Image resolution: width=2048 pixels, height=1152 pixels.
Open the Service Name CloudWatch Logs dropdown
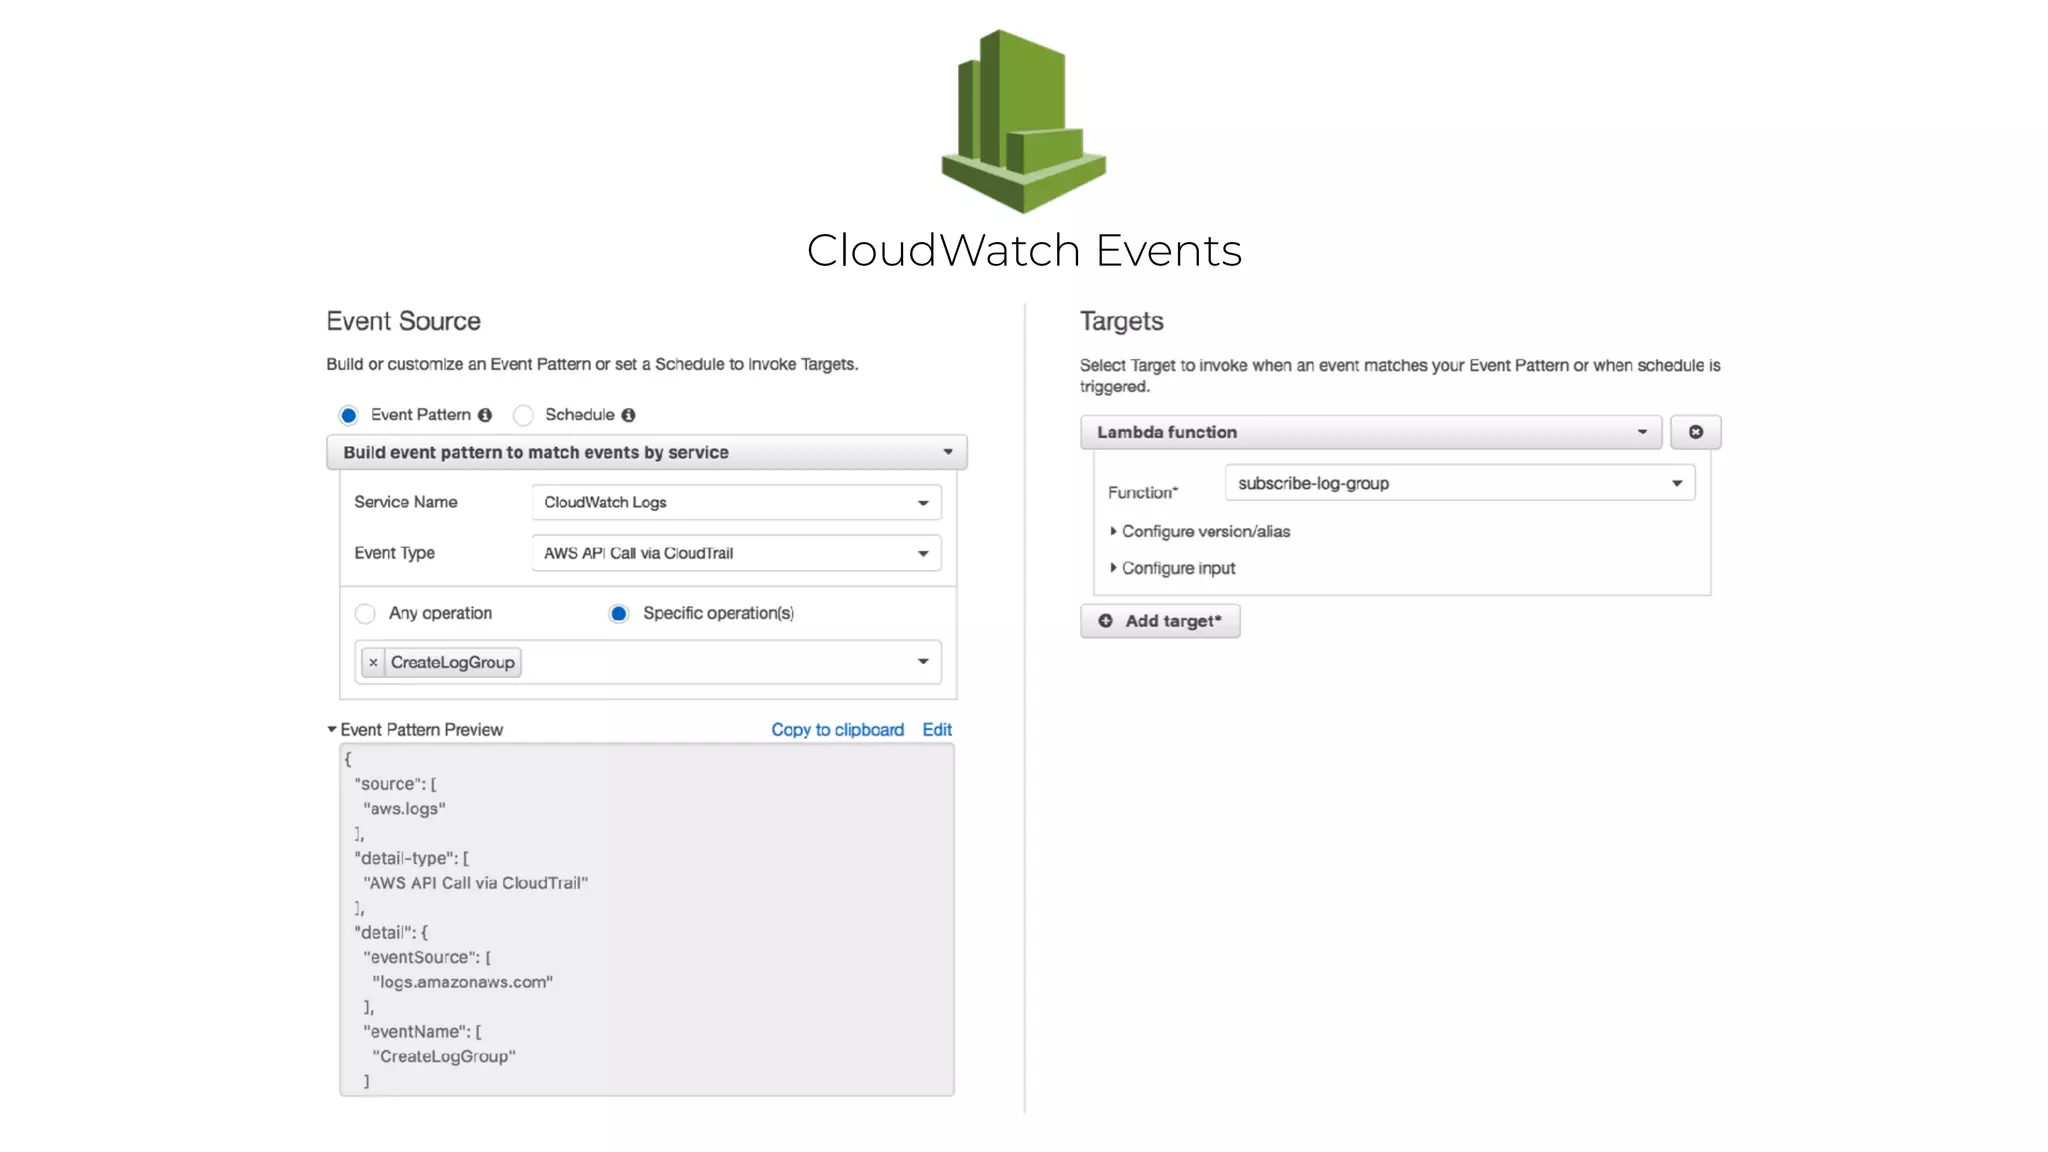pyautogui.click(x=737, y=502)
